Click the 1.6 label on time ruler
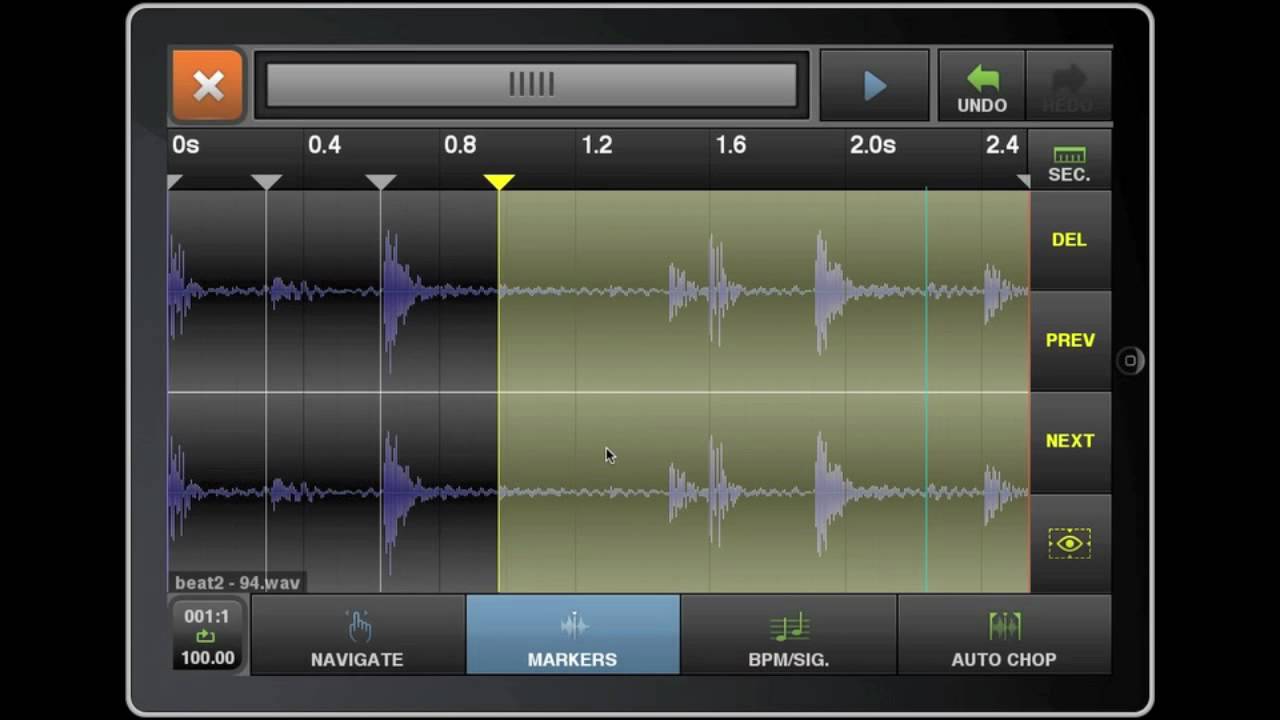 tap(731, 145)
